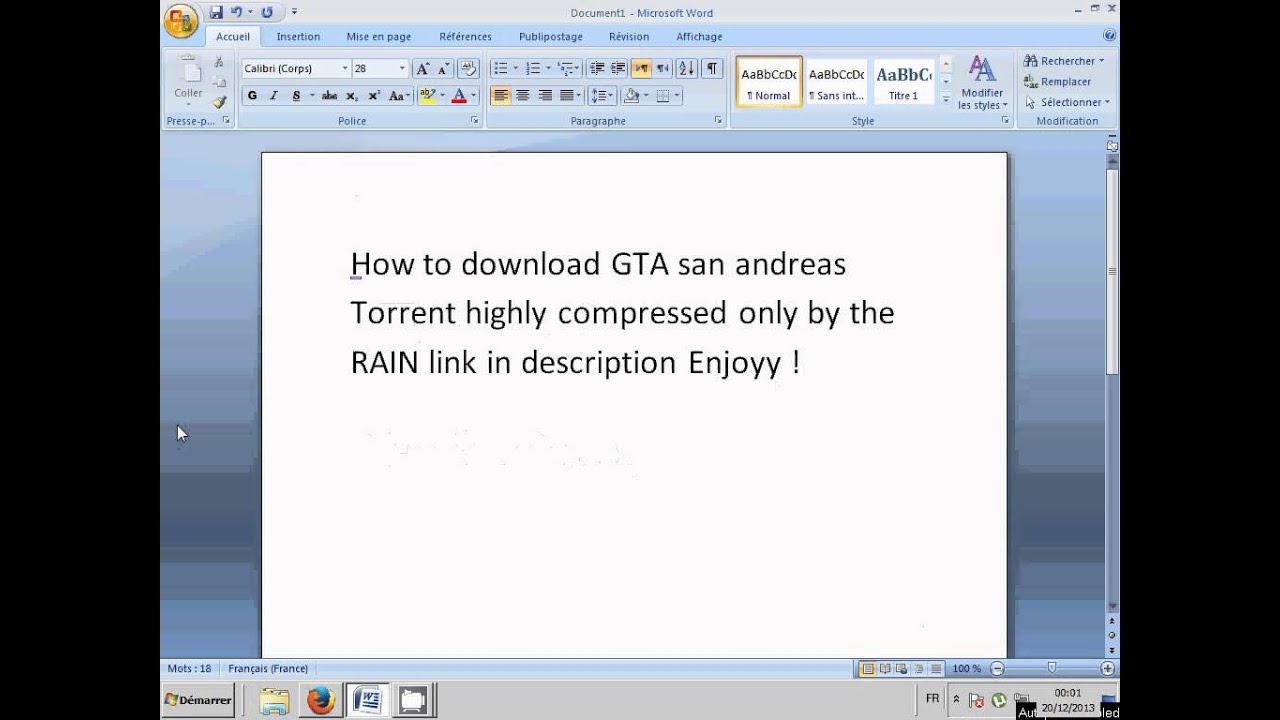Screen dimensions: 1280x720
Task: Open the Affichage tab
Action: click(x=699, y=36)
